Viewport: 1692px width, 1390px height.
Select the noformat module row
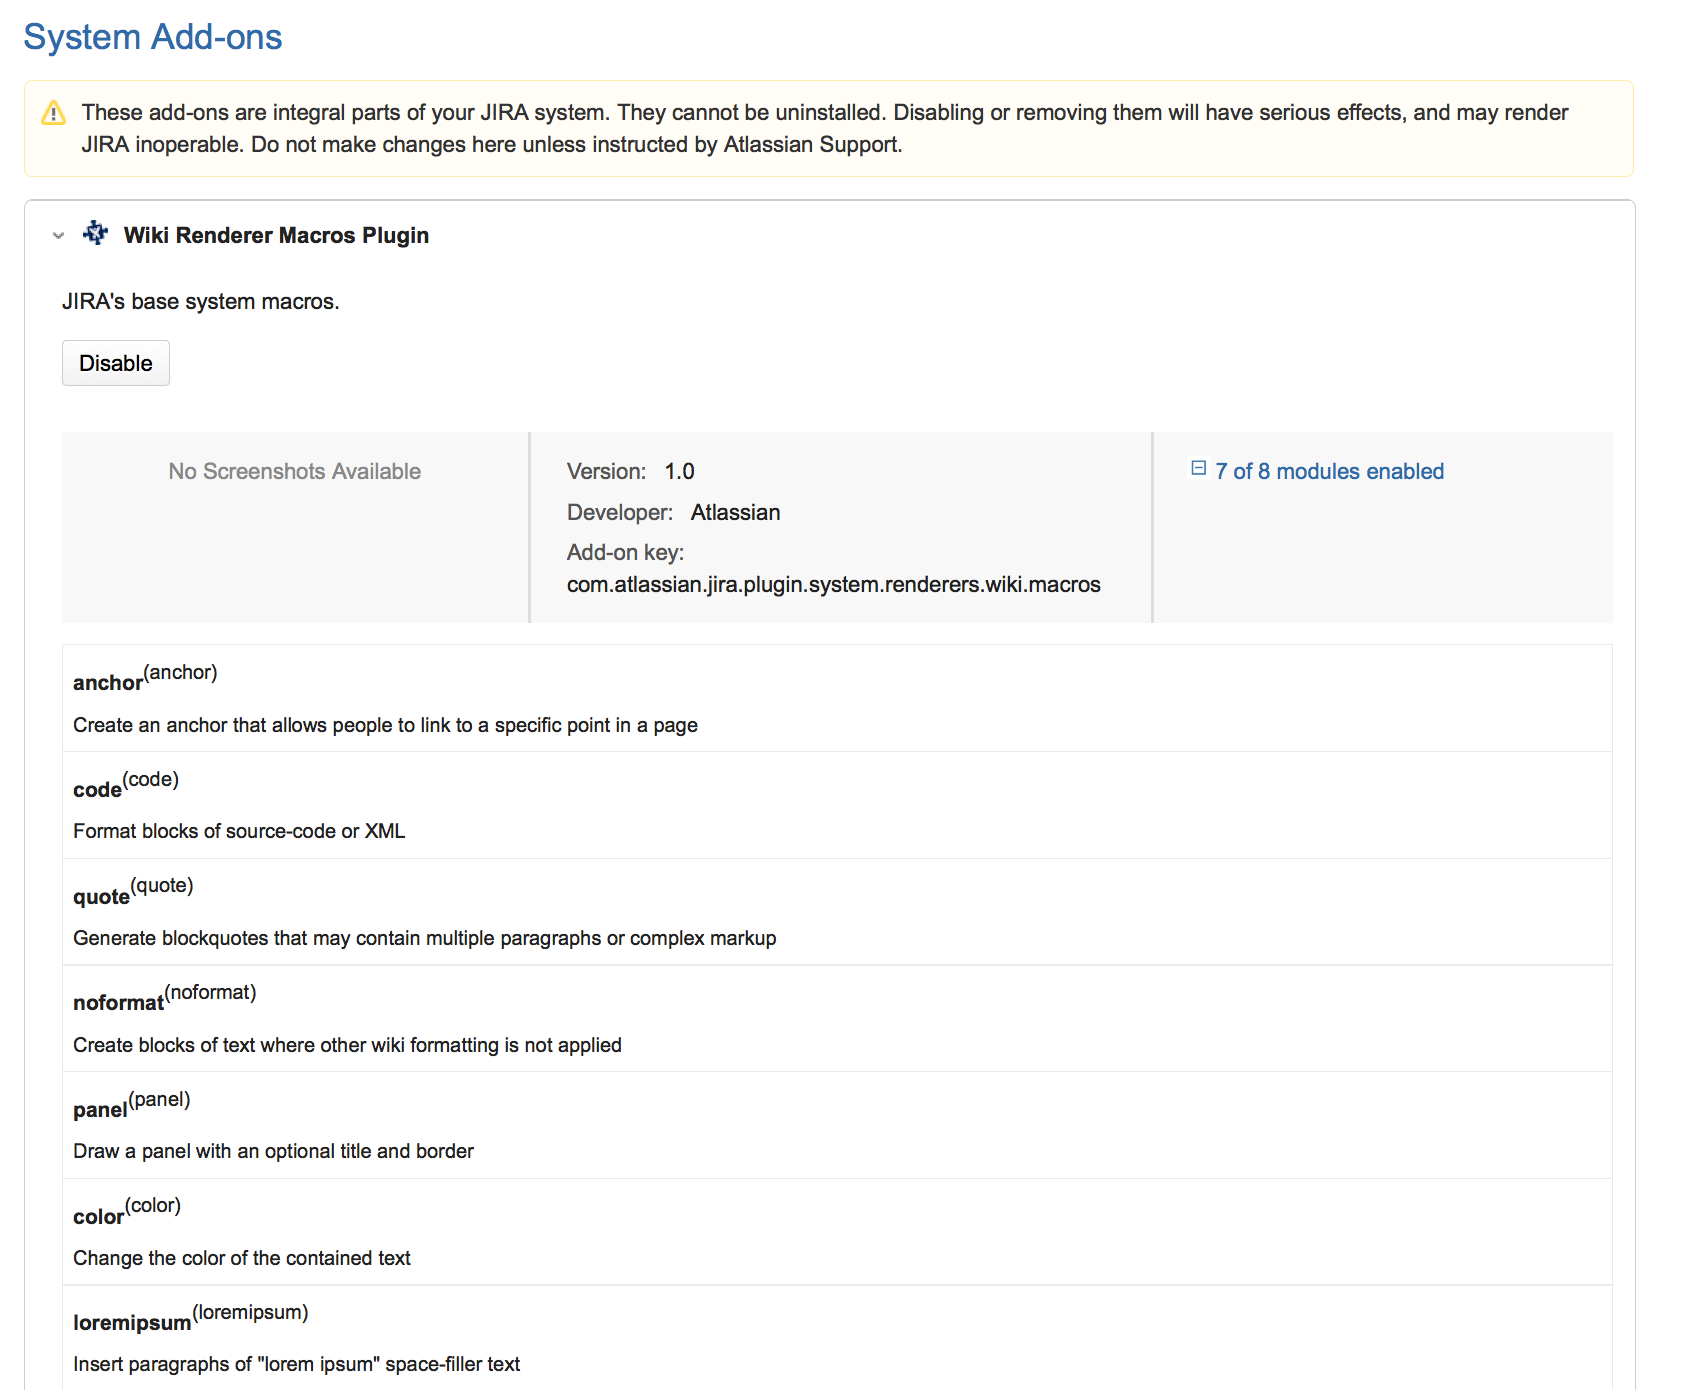click(836, 1018)
